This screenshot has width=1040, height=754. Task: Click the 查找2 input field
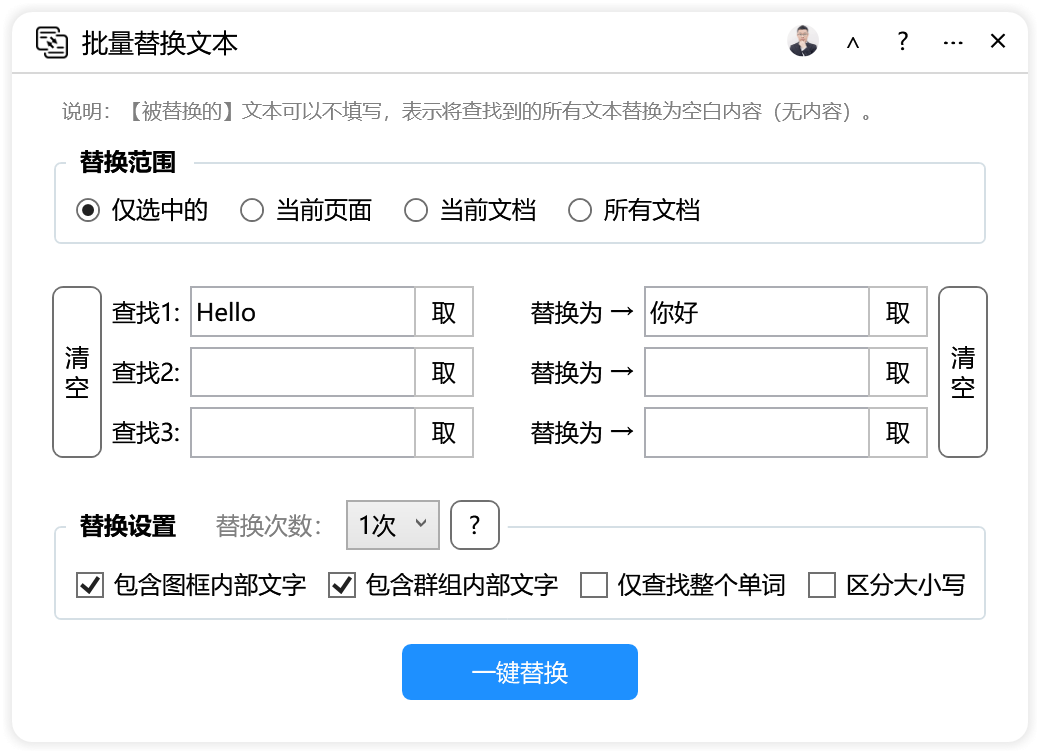[302, 373]
